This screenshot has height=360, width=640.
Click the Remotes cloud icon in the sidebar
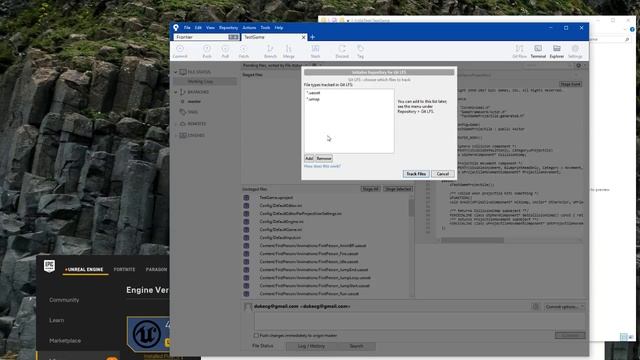(183, 123)
